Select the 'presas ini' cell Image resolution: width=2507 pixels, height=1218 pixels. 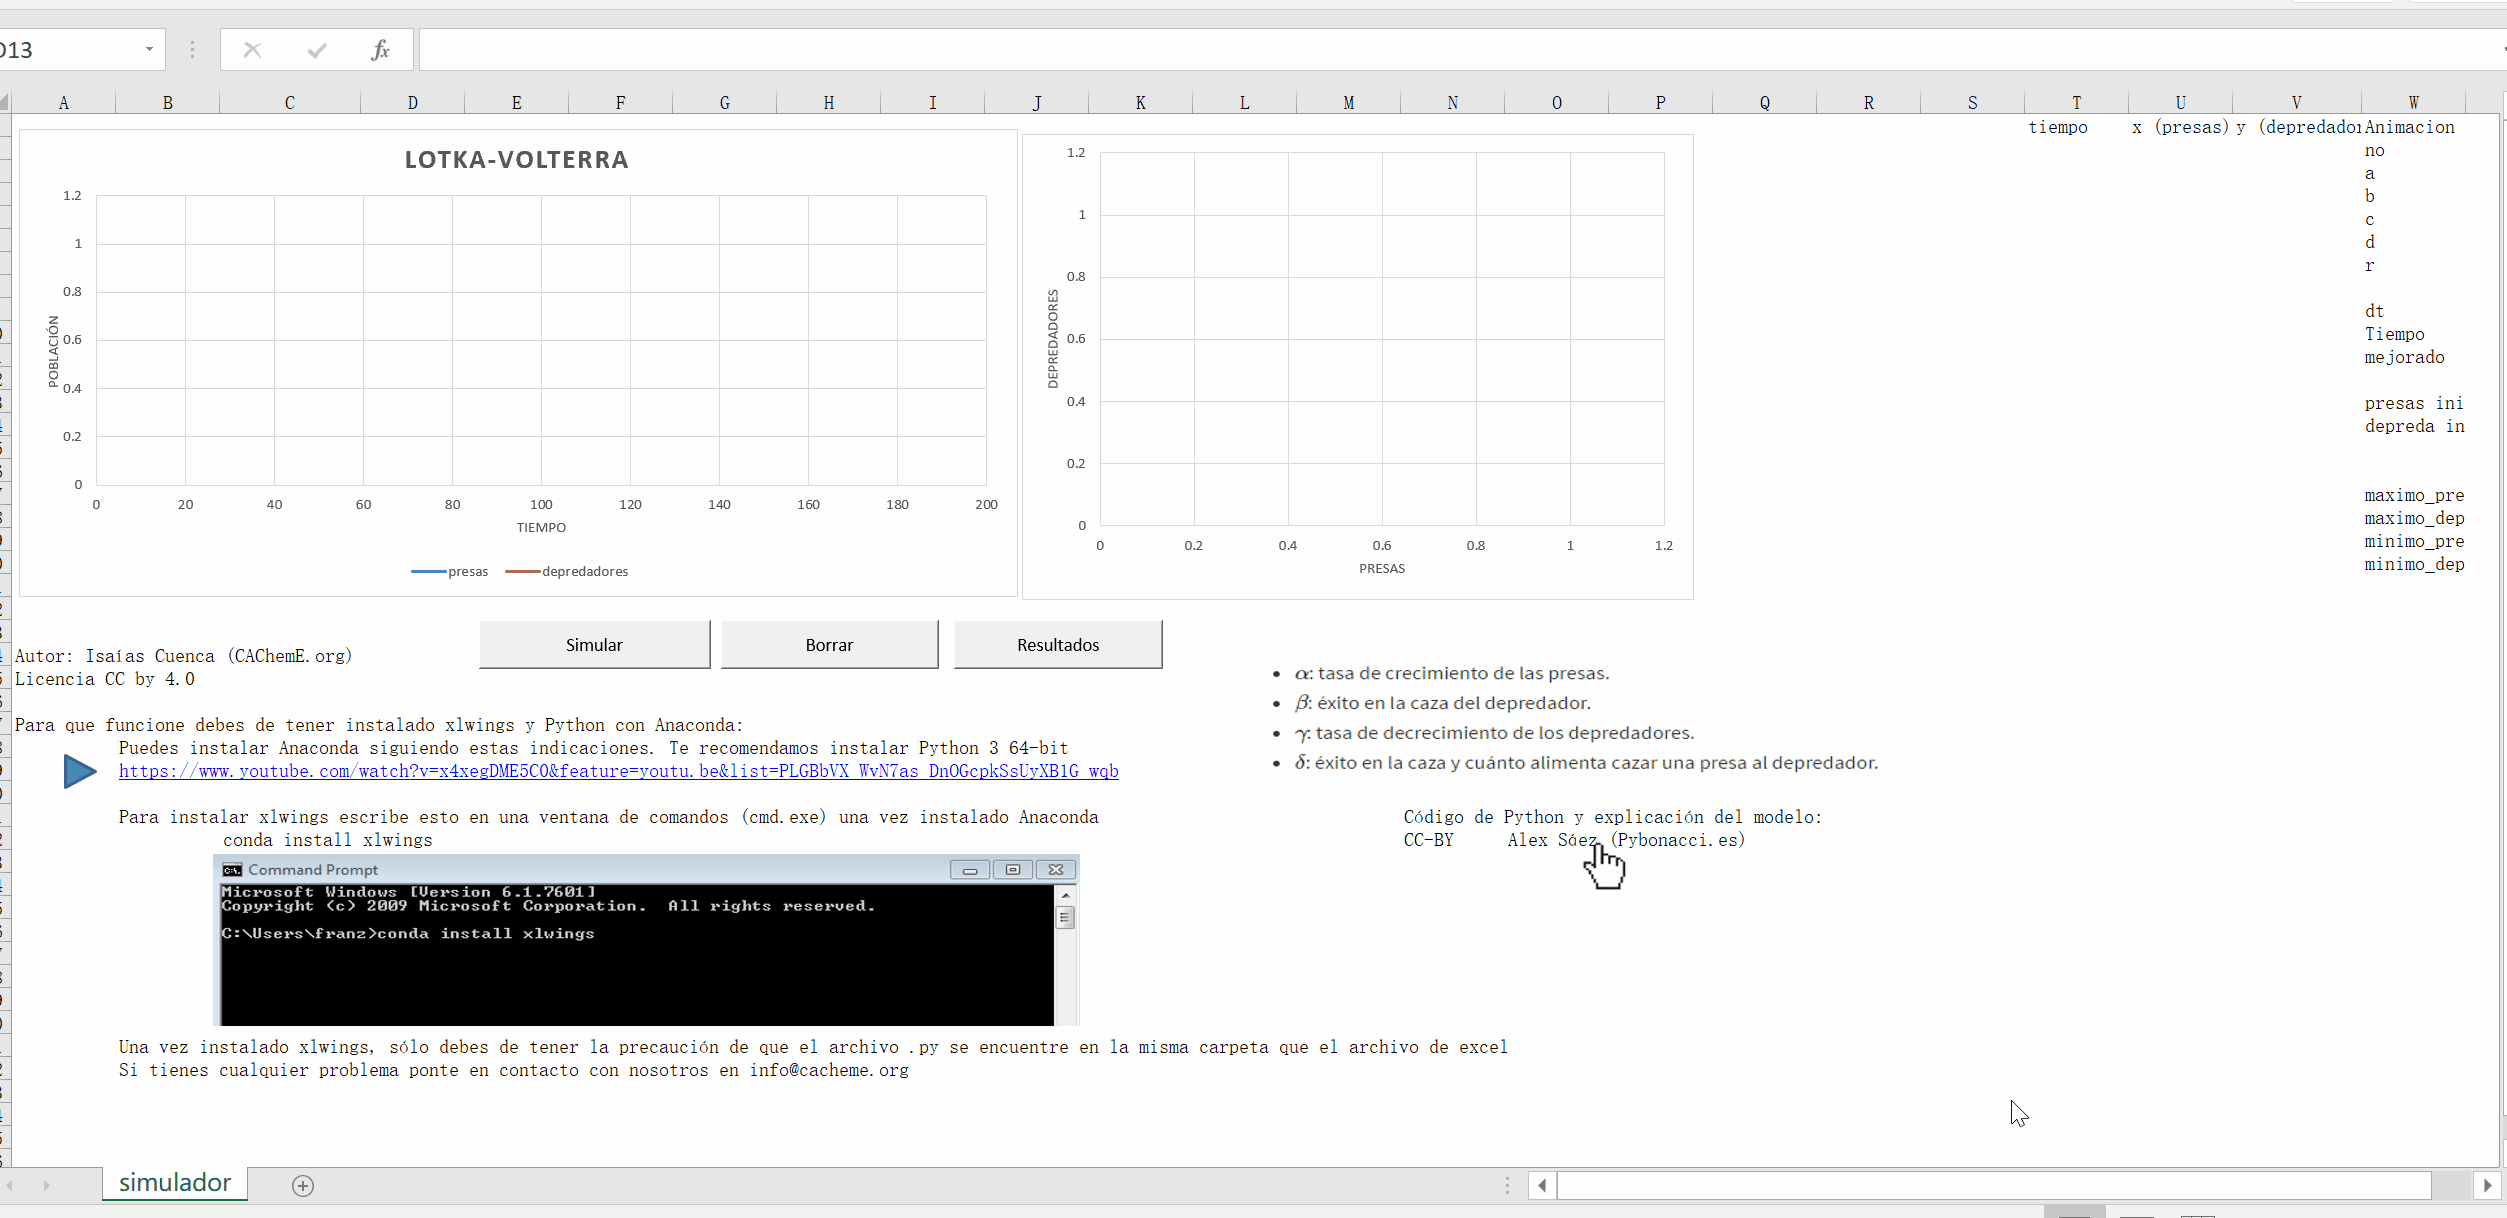[x=2413, y=403]
